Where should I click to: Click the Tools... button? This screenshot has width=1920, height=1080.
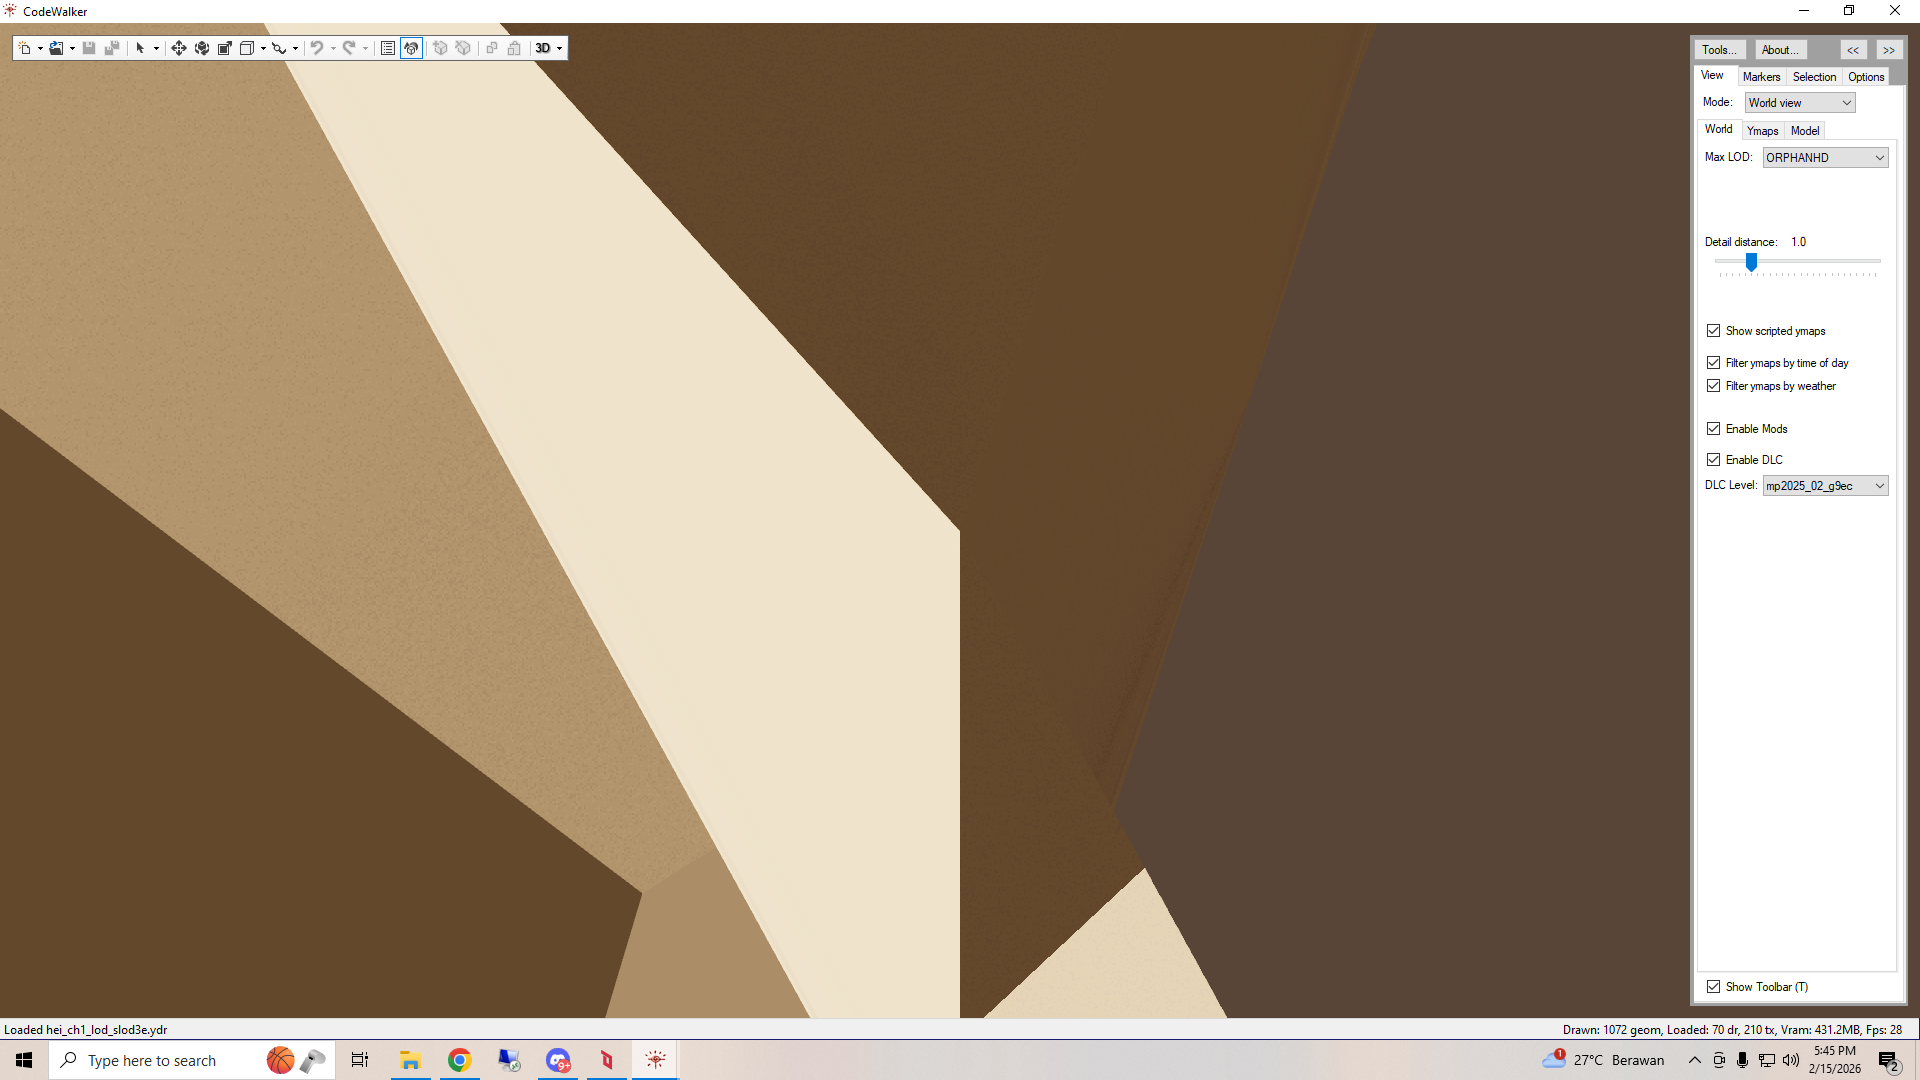[1720, 50]
